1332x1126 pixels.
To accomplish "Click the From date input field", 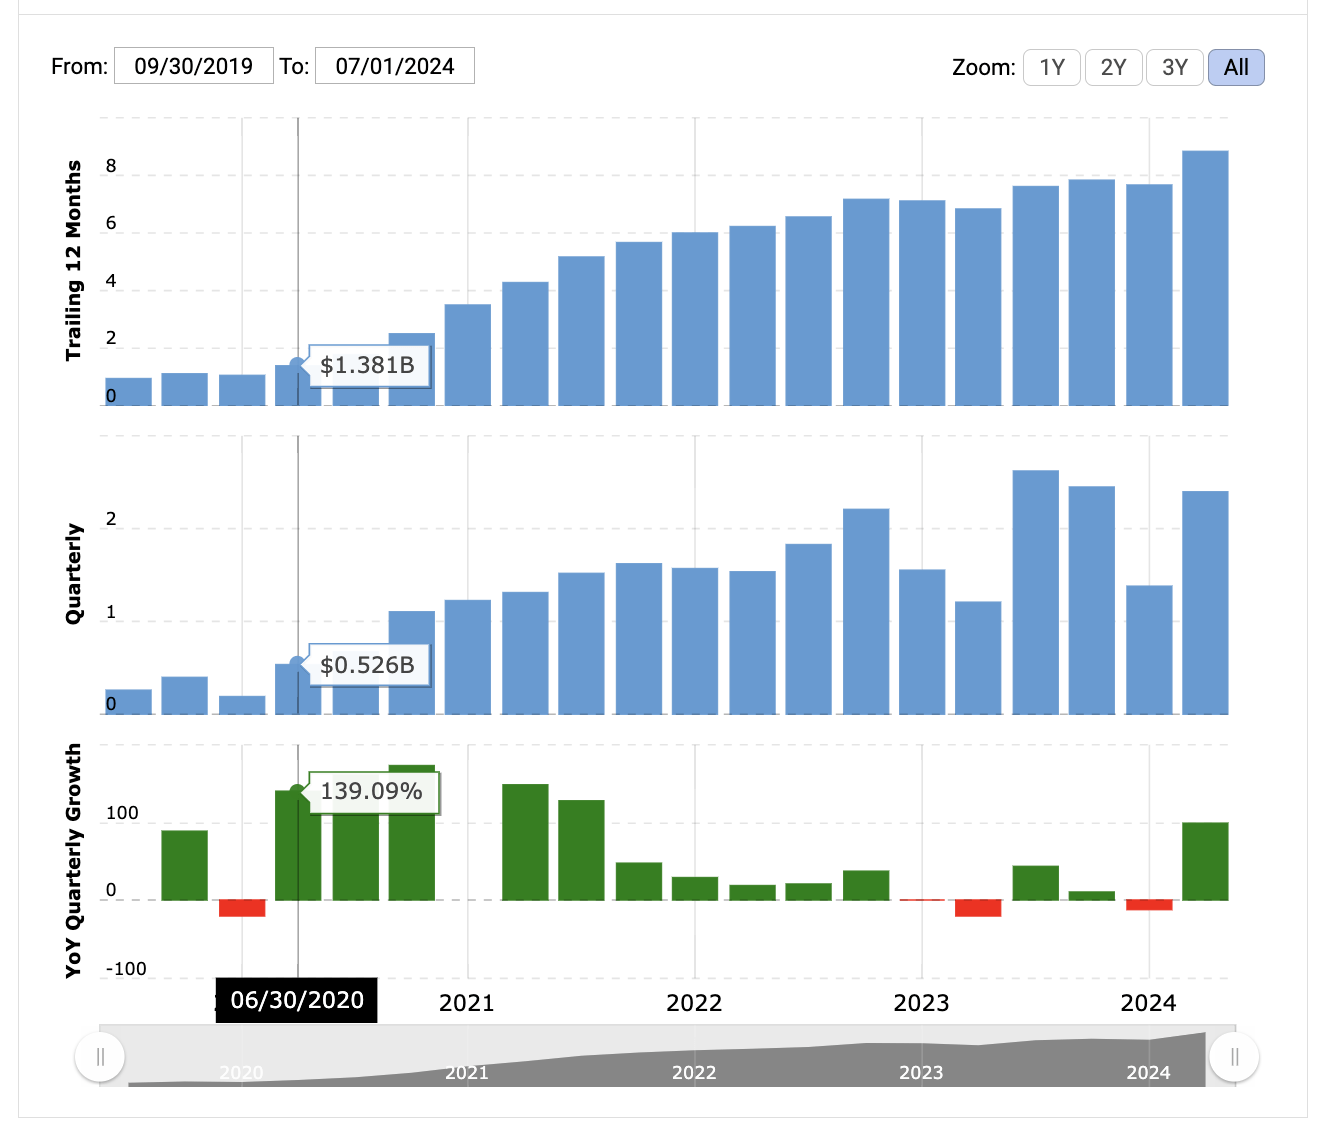I will (x=194, y=66).
